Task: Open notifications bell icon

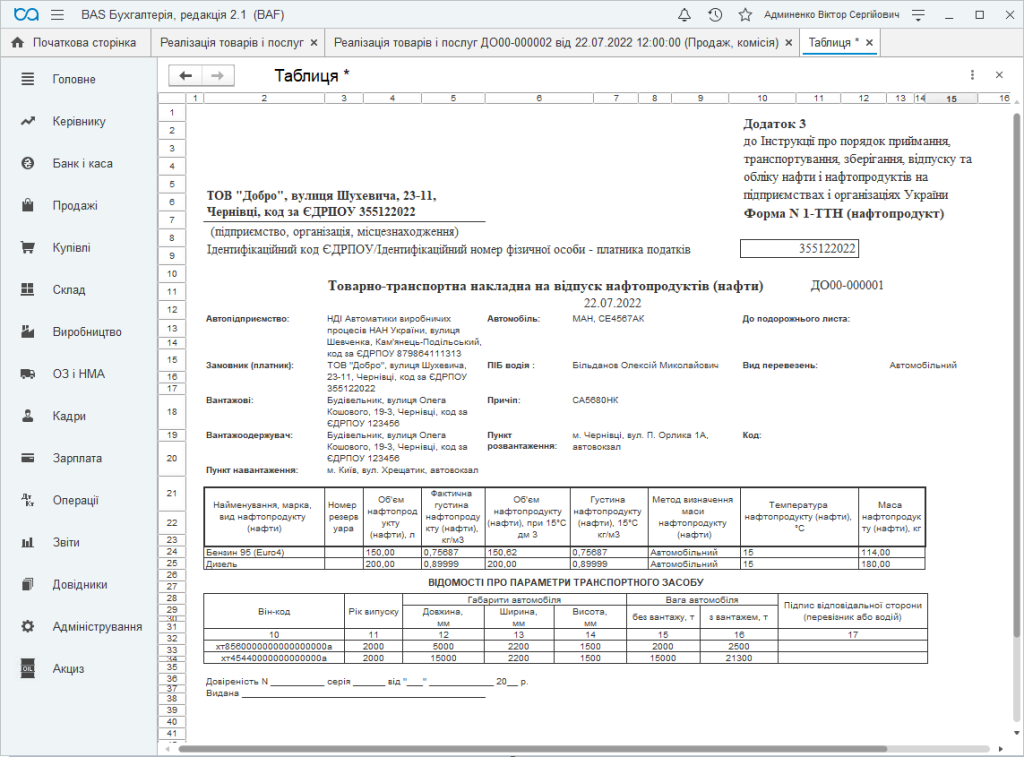Action: point(684,14)
